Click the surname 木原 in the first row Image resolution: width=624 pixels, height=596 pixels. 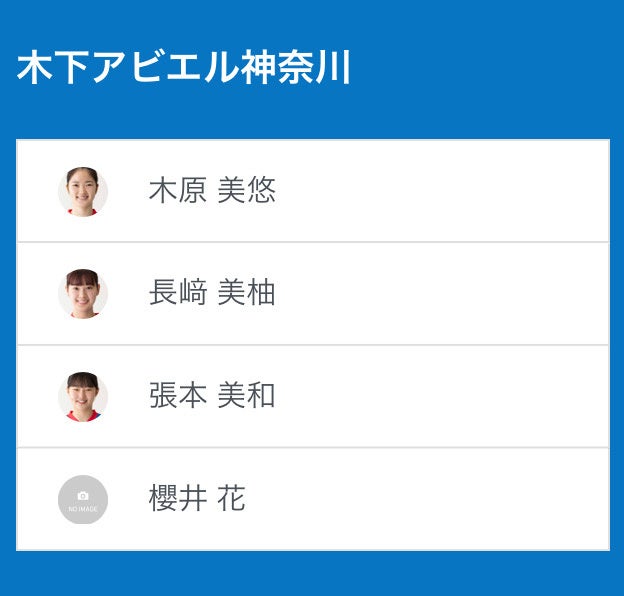178,191
